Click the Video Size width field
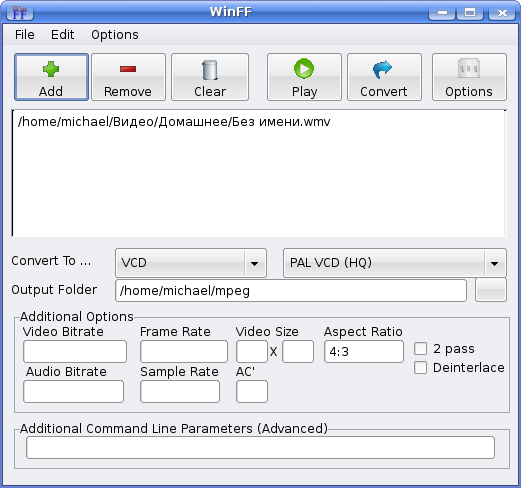The image size is (521, 488). 252,351
